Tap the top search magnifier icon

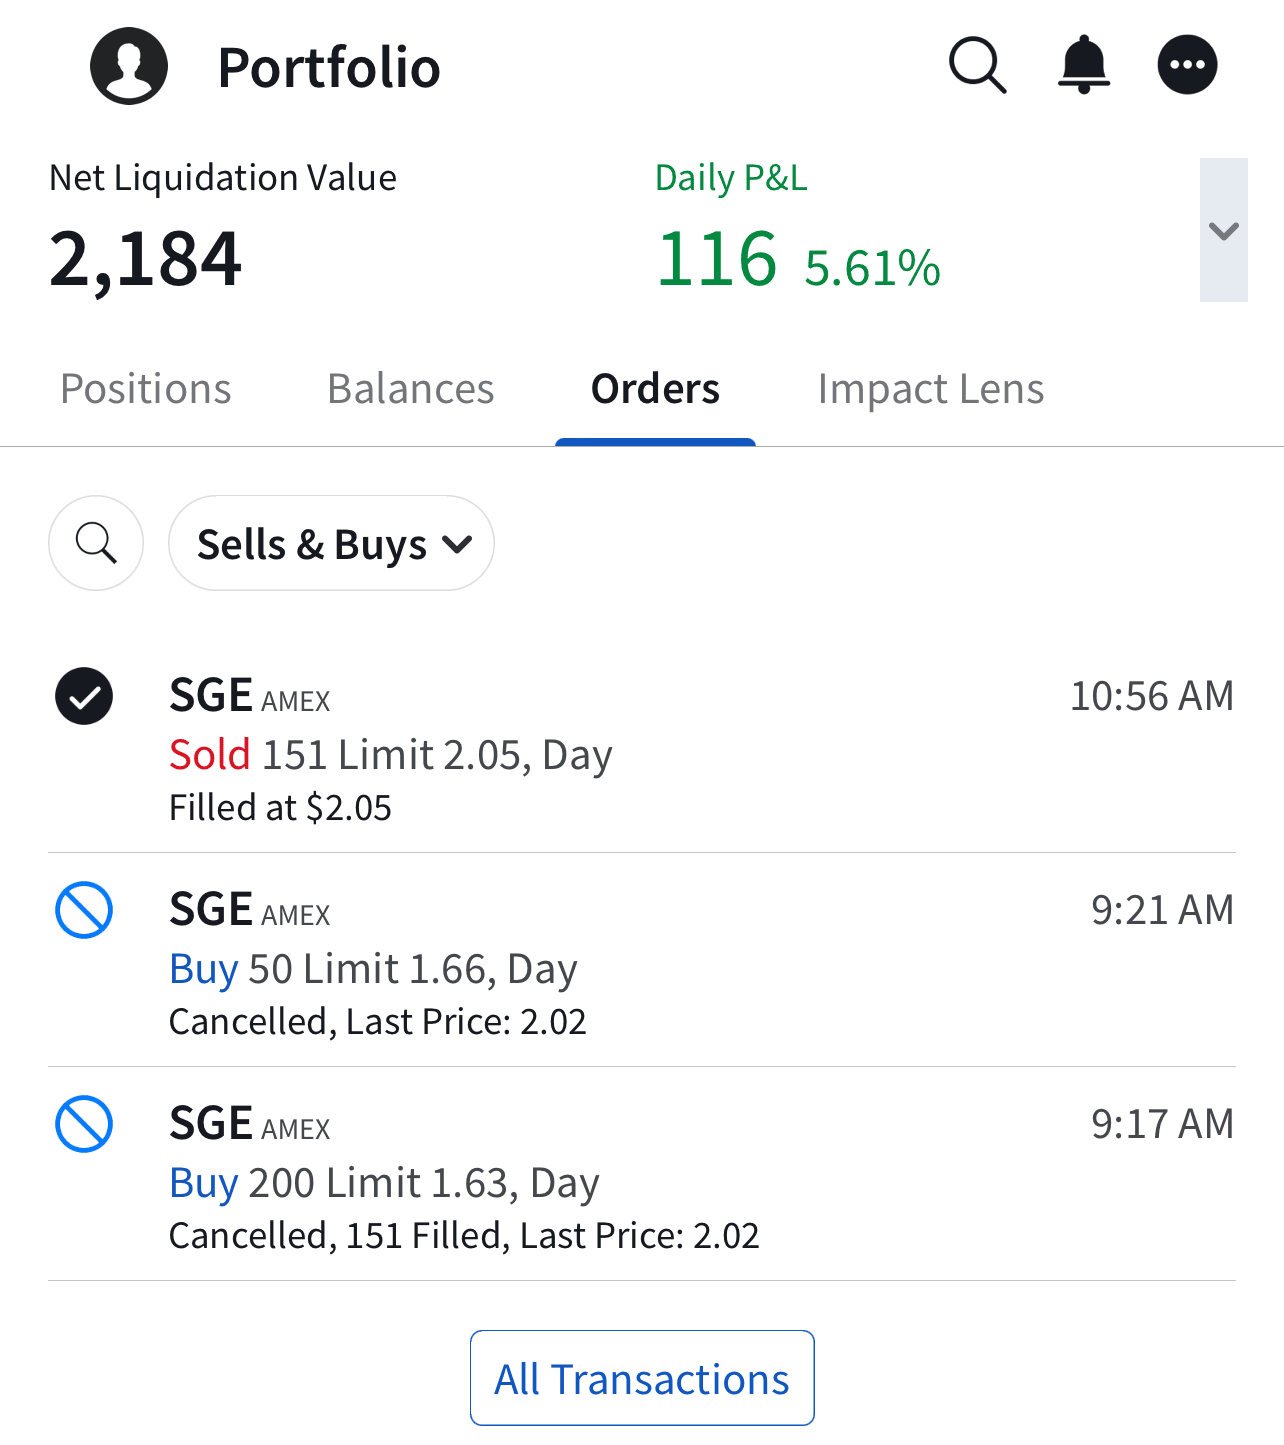click(977, 66)
